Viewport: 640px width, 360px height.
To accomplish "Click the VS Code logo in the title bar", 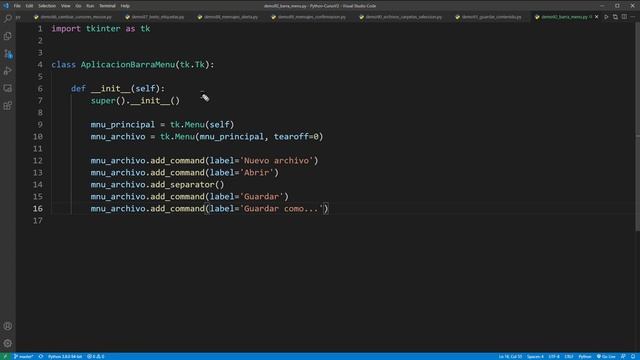I will [x=6, y=6].
